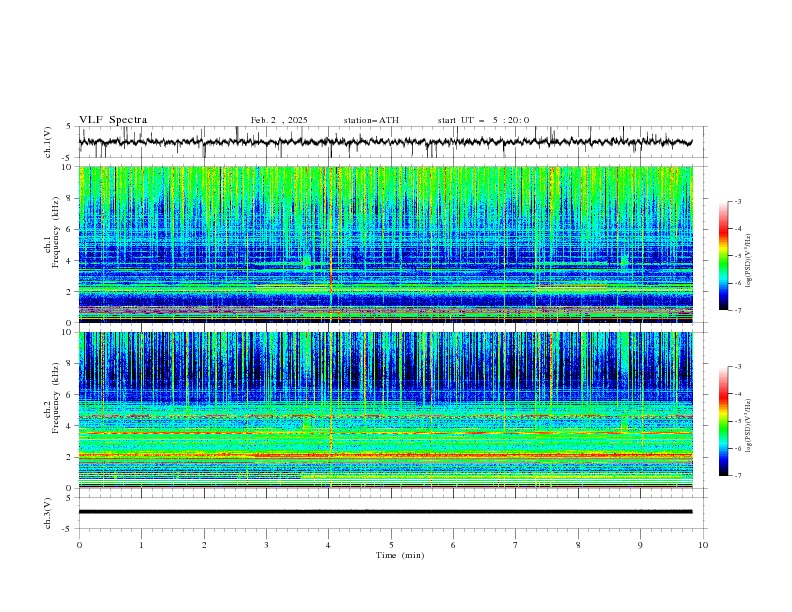
Task: Click the '-7' label on ch.2 colorbar
Action: click(737, 476)
